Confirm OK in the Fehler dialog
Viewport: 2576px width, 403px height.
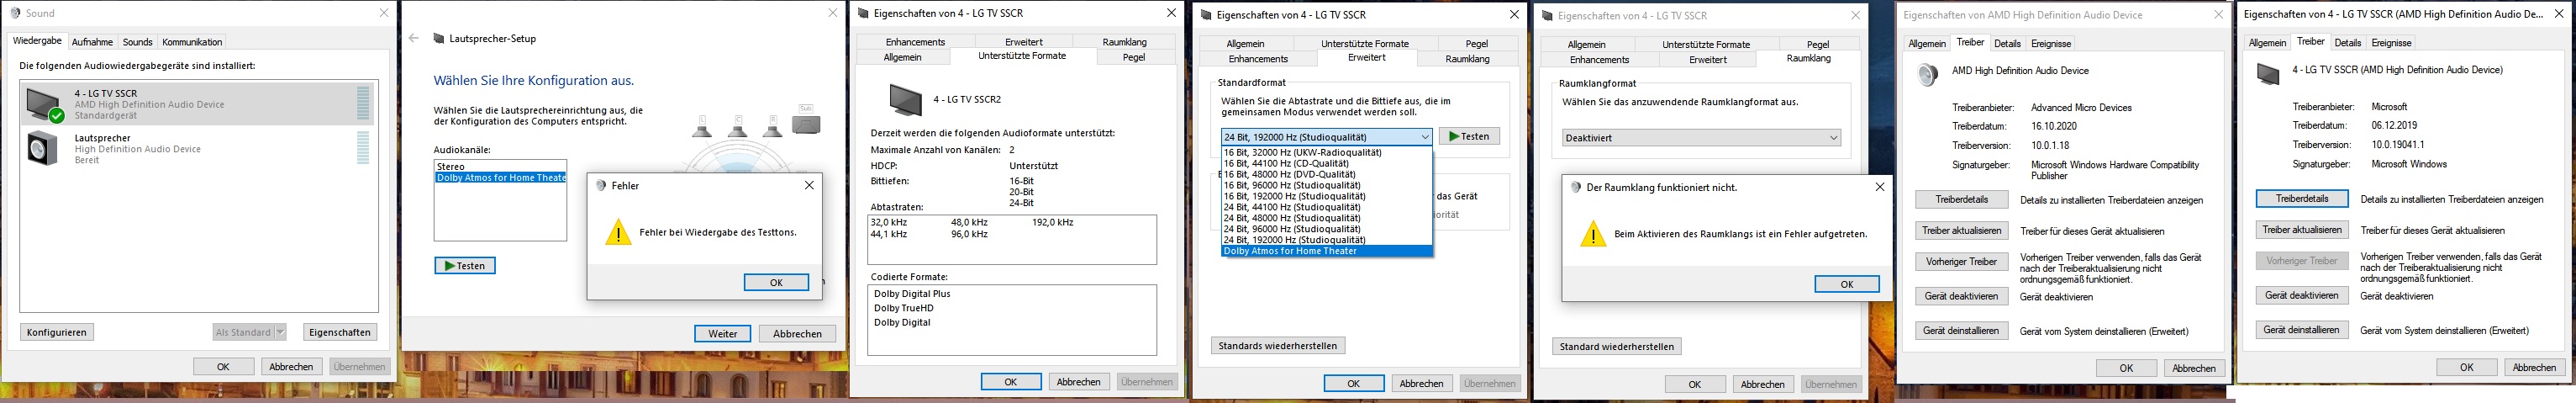point(776,283)
